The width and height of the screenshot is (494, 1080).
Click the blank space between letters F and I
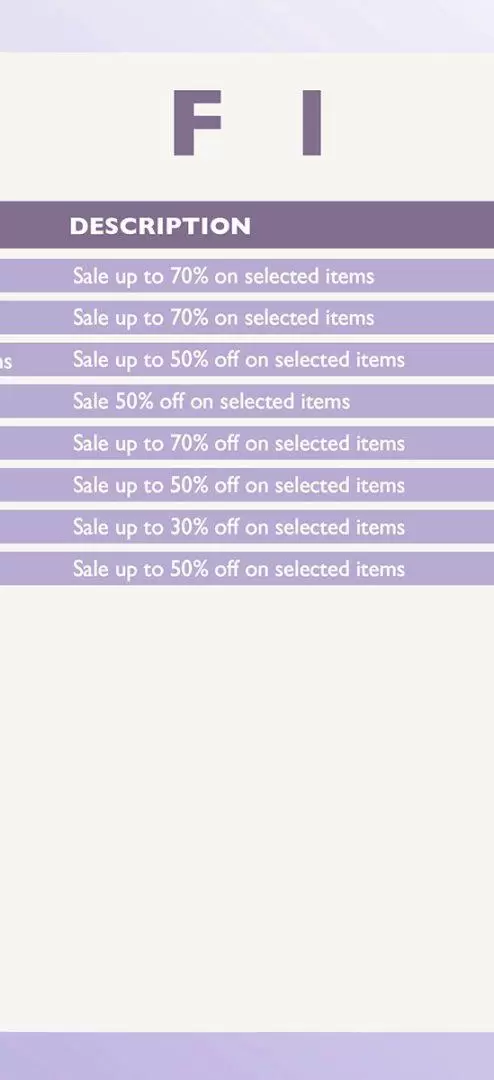262,123
